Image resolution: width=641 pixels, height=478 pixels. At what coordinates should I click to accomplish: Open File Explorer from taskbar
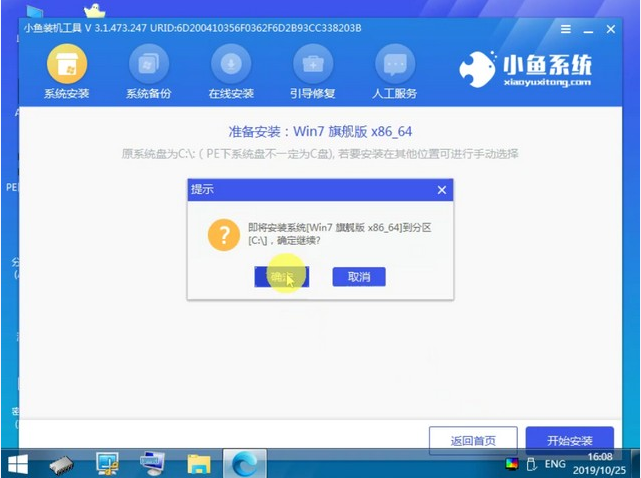pos(199,465)
